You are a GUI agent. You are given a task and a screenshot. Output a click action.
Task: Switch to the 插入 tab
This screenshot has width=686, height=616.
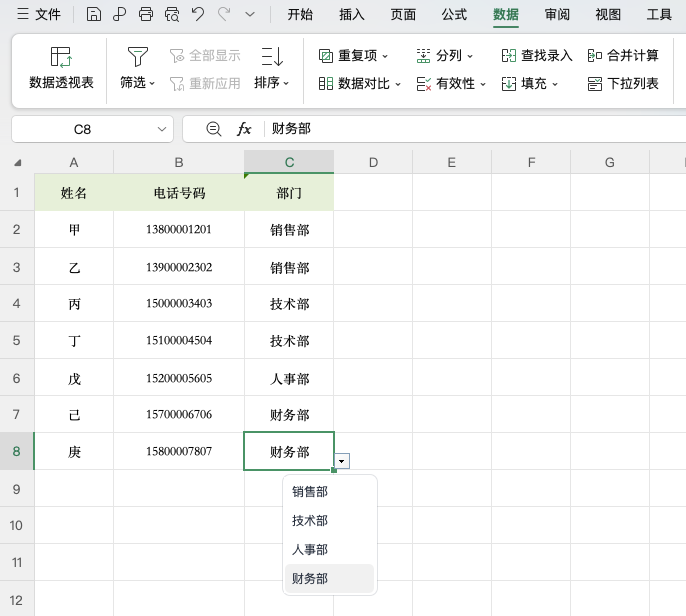click(x=352, y=15)
